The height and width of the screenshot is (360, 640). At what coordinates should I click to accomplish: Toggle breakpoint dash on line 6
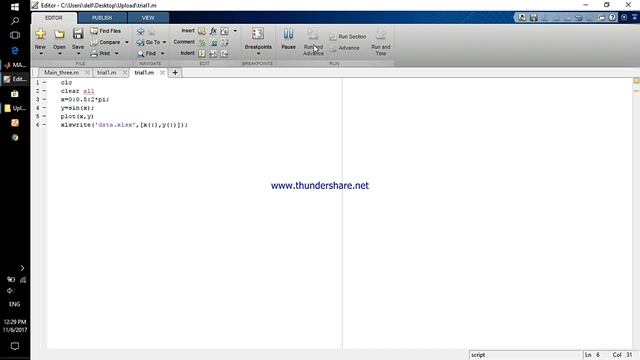click(x=44, y=124)
